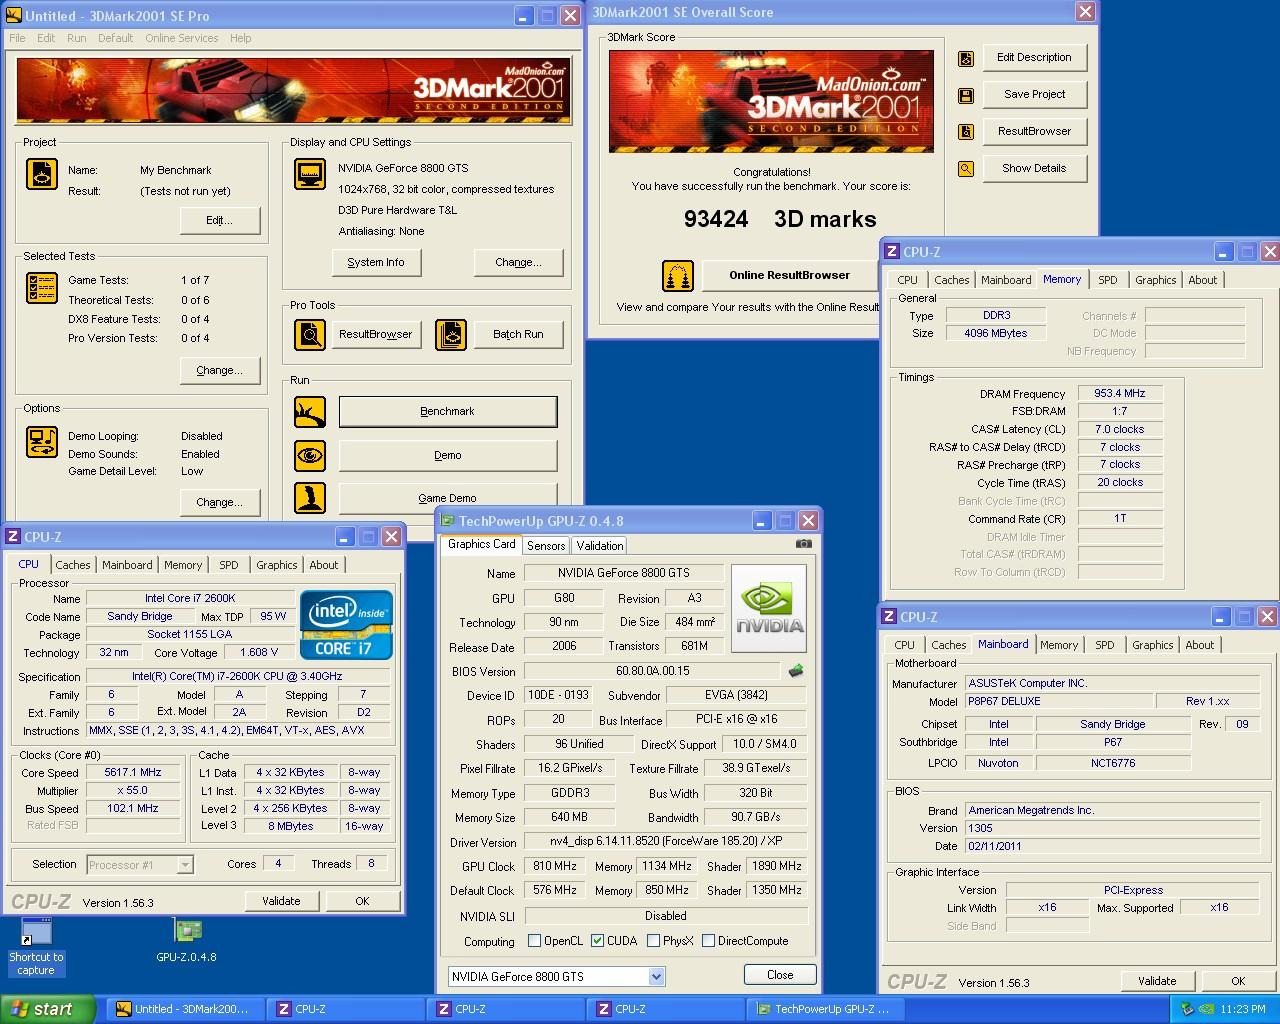
Task: Click the DRAM Frequency 953.4 MHz field
Action: coord(1120,393)
